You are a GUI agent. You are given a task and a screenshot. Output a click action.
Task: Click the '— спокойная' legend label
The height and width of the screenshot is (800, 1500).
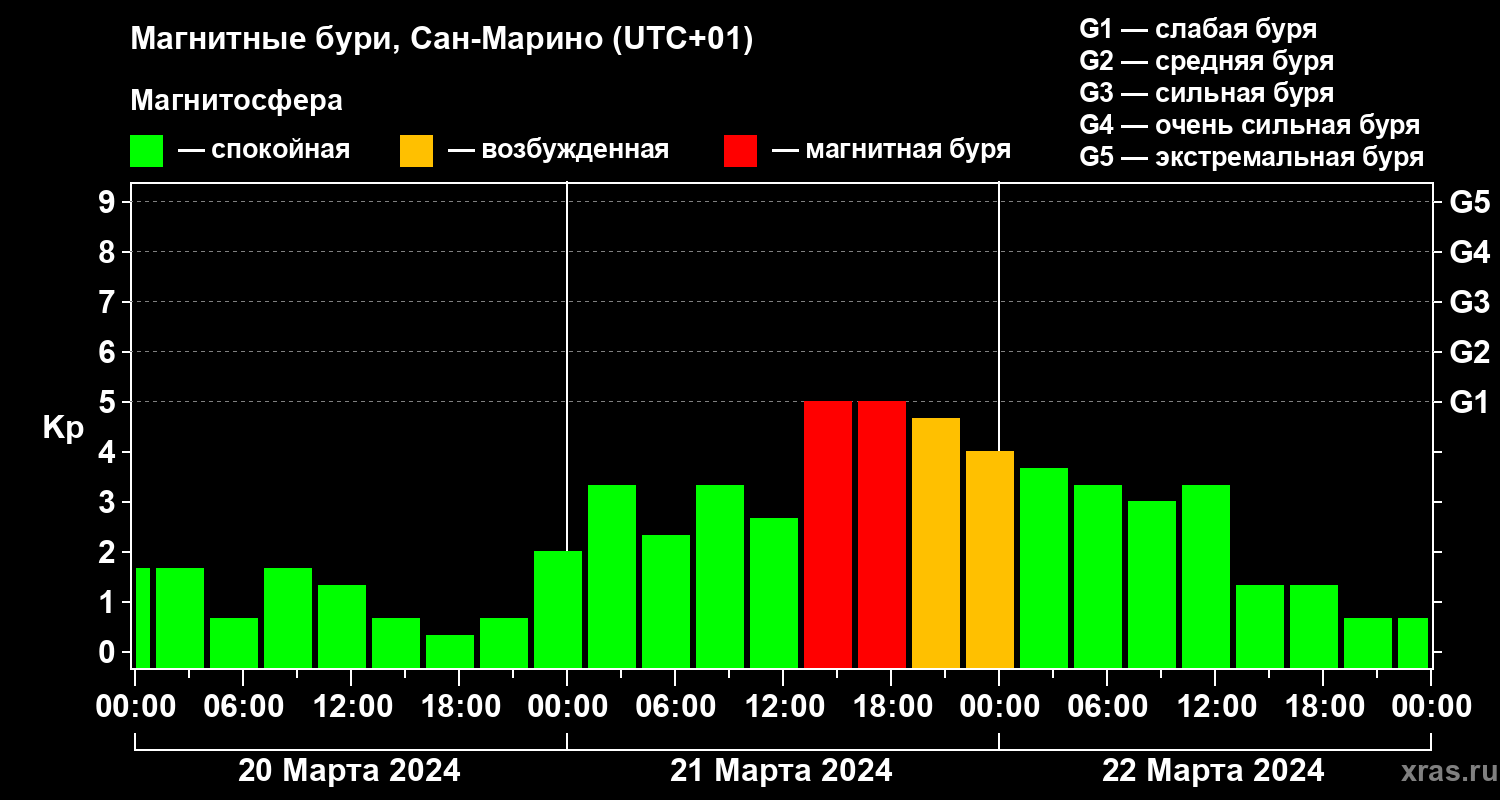click(264, 151)
